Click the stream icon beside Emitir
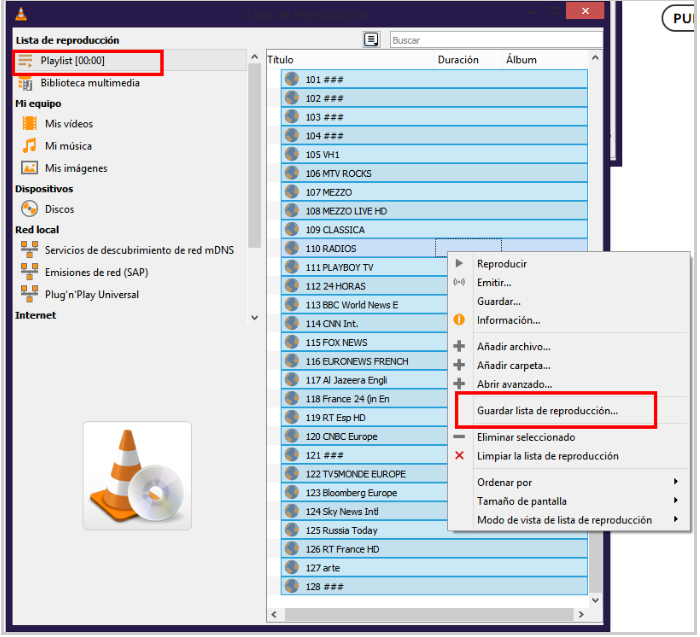The height and width of the screenshot is (637, 700). click(459, 282)
